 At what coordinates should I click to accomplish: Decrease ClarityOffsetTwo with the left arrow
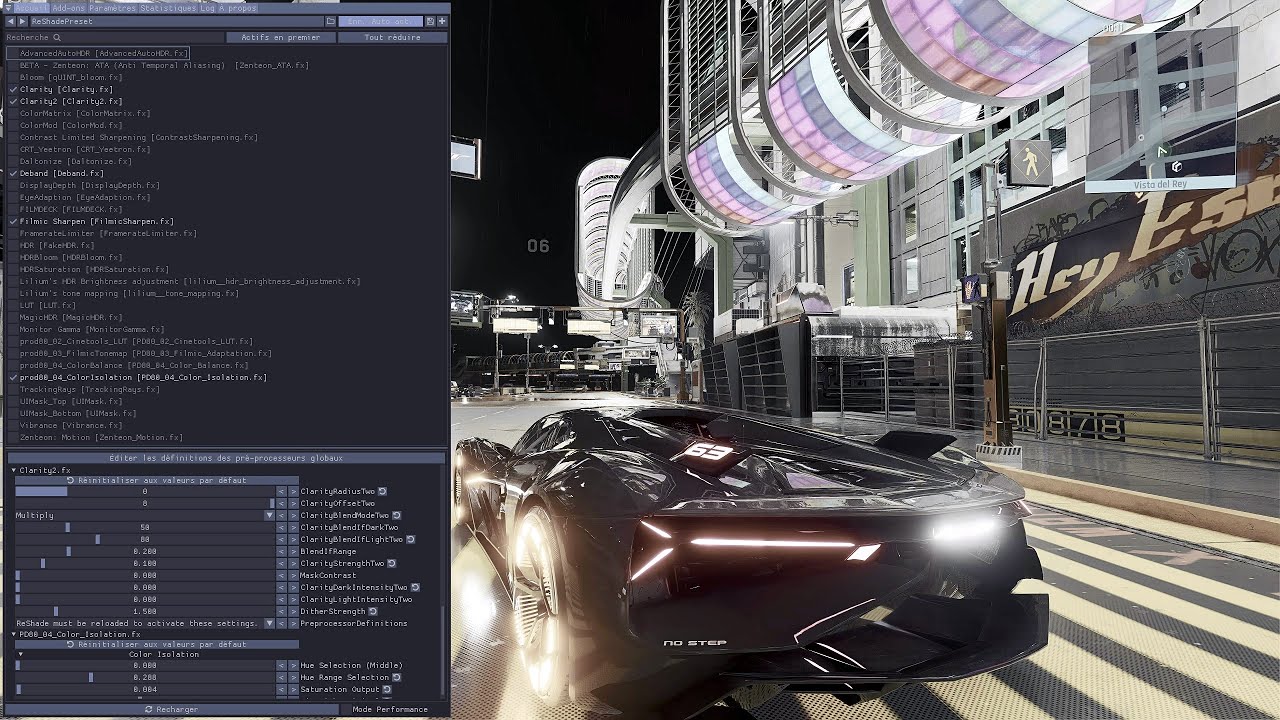(x=281, y=504)
